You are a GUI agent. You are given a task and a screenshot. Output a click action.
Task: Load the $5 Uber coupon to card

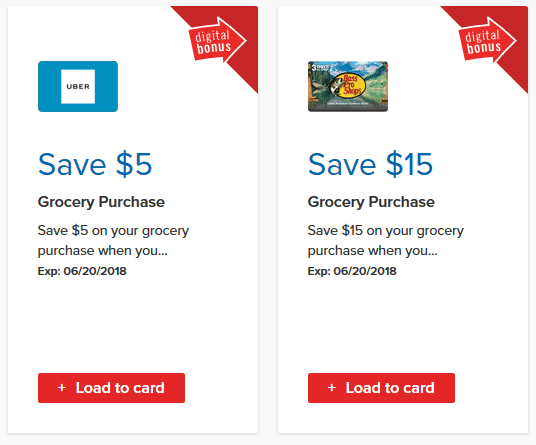(x=111, y=388)
